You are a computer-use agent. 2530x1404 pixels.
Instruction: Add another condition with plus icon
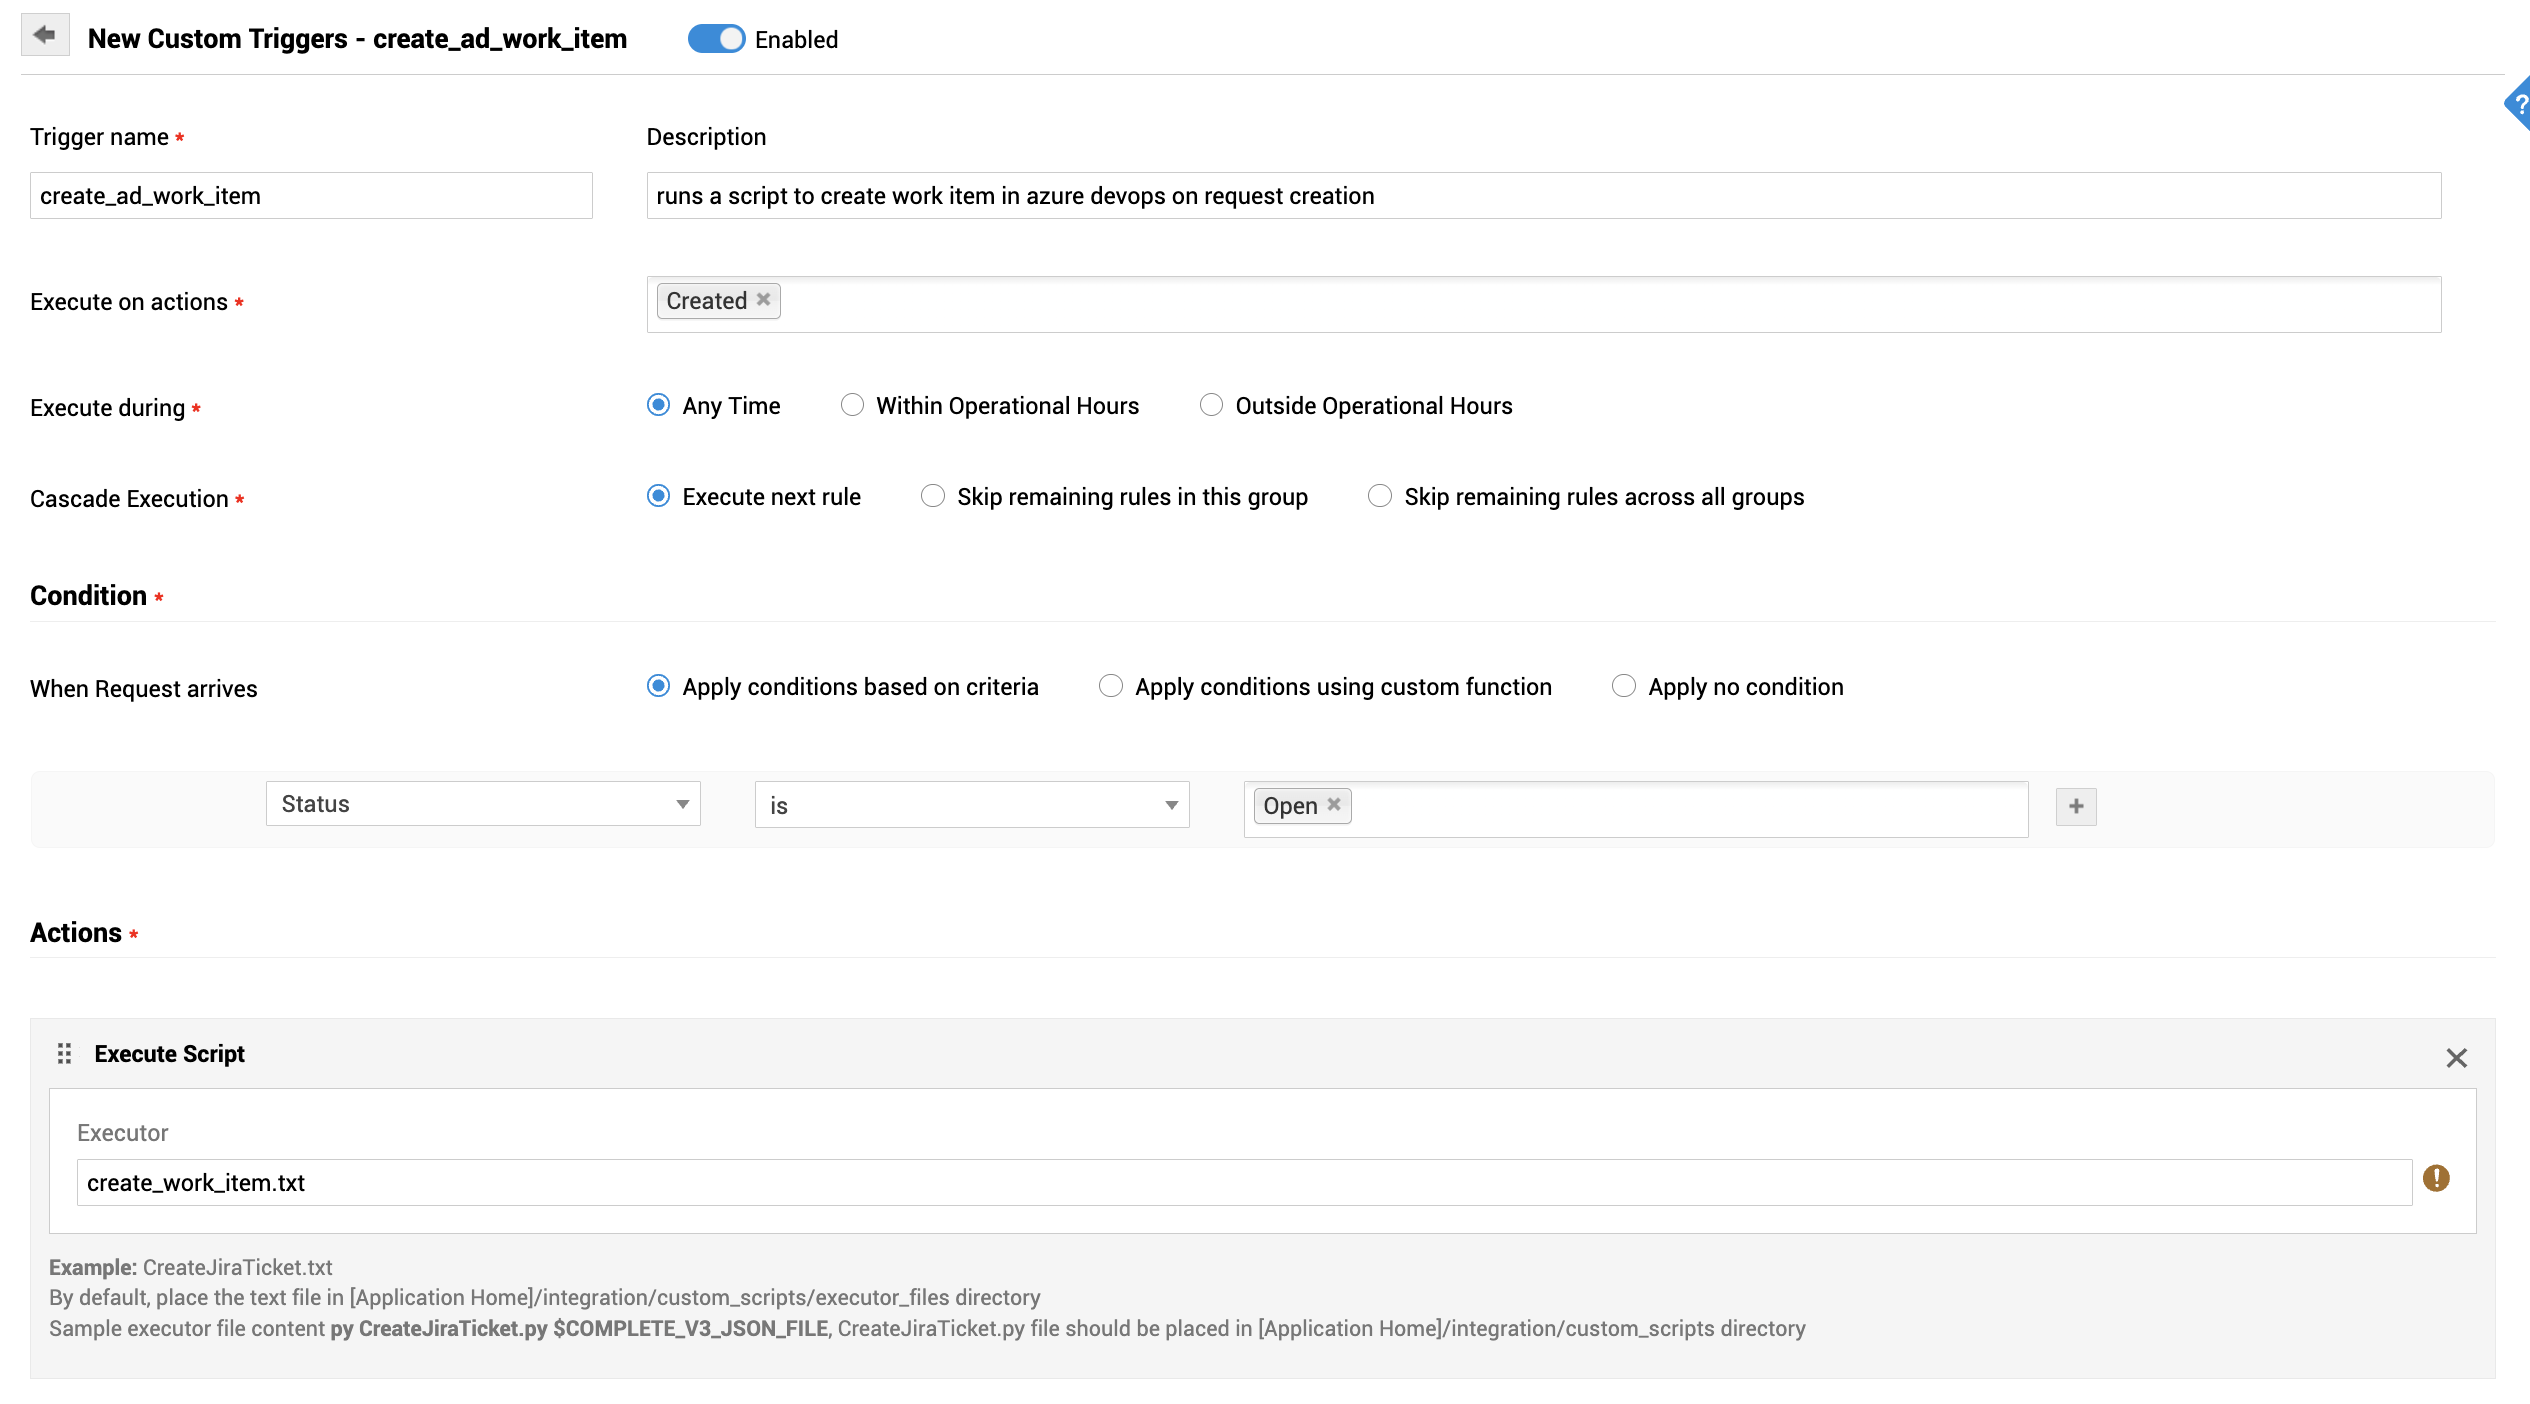click(x=2076, y=807)
